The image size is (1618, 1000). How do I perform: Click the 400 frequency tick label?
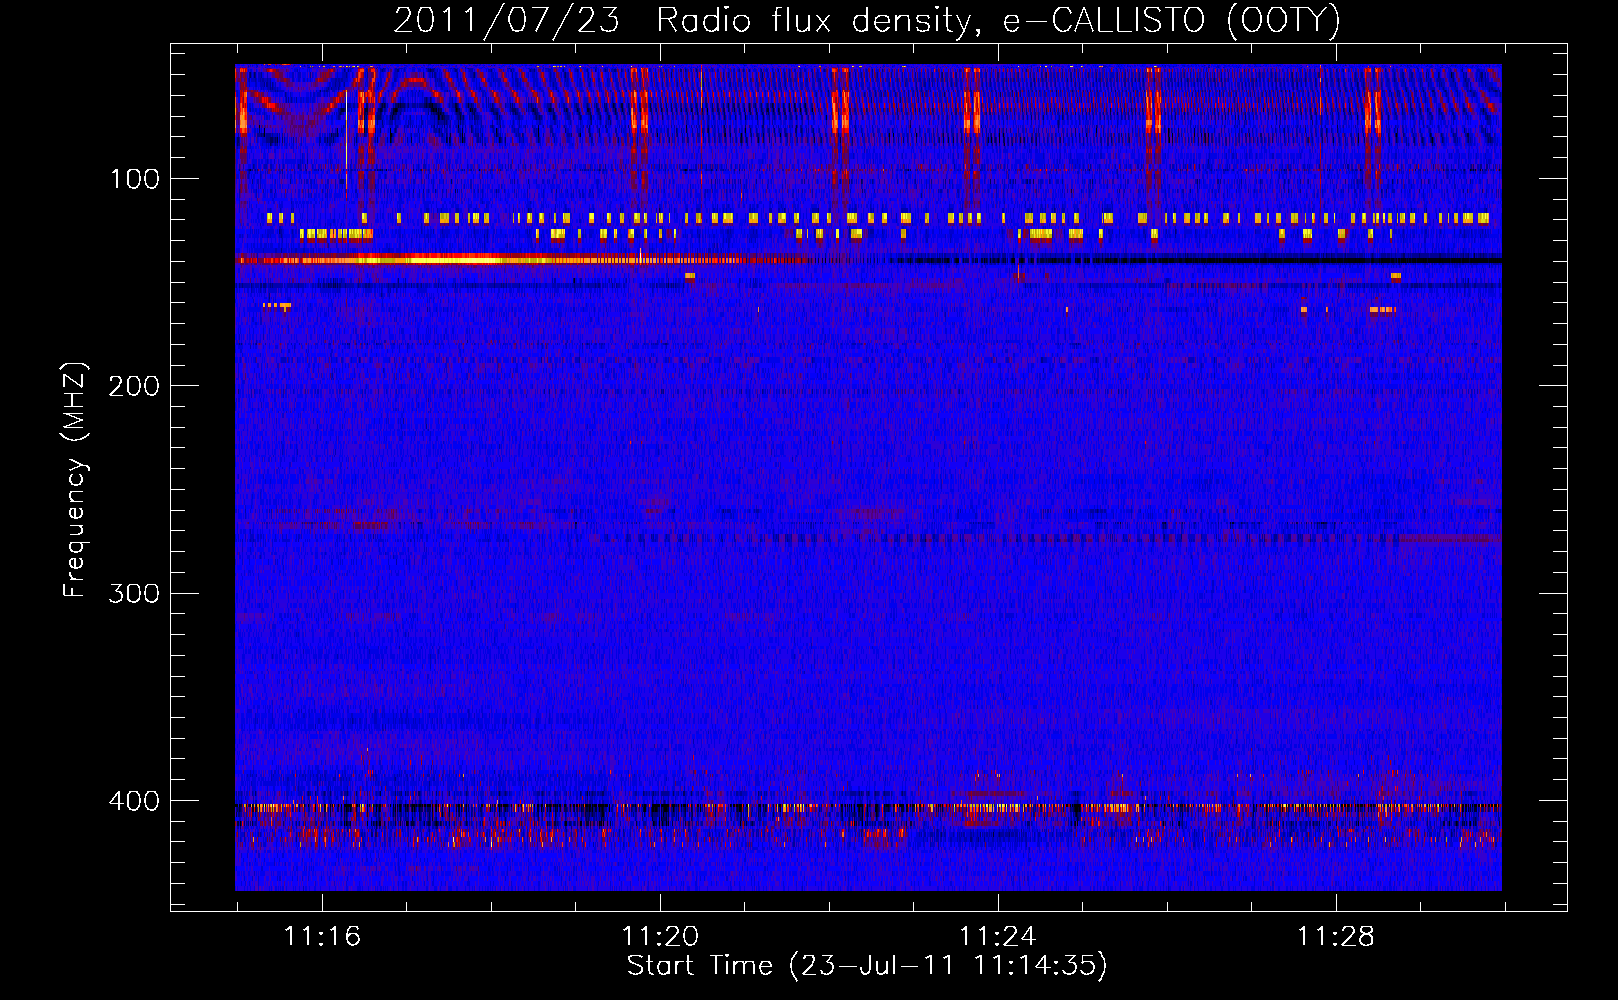pyautogui.click(x=134, y=801)
